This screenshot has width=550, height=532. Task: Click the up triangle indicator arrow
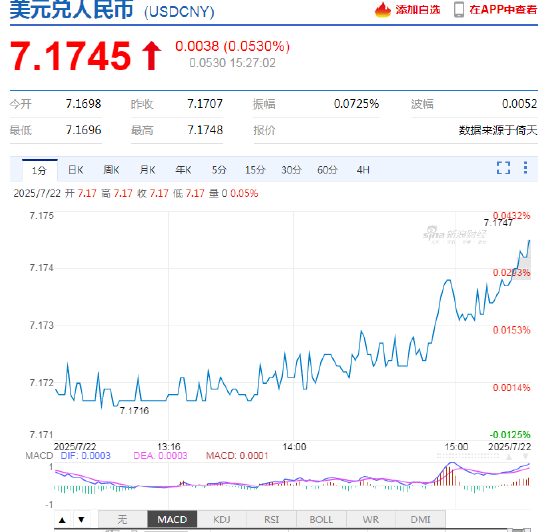click(62, 520)
